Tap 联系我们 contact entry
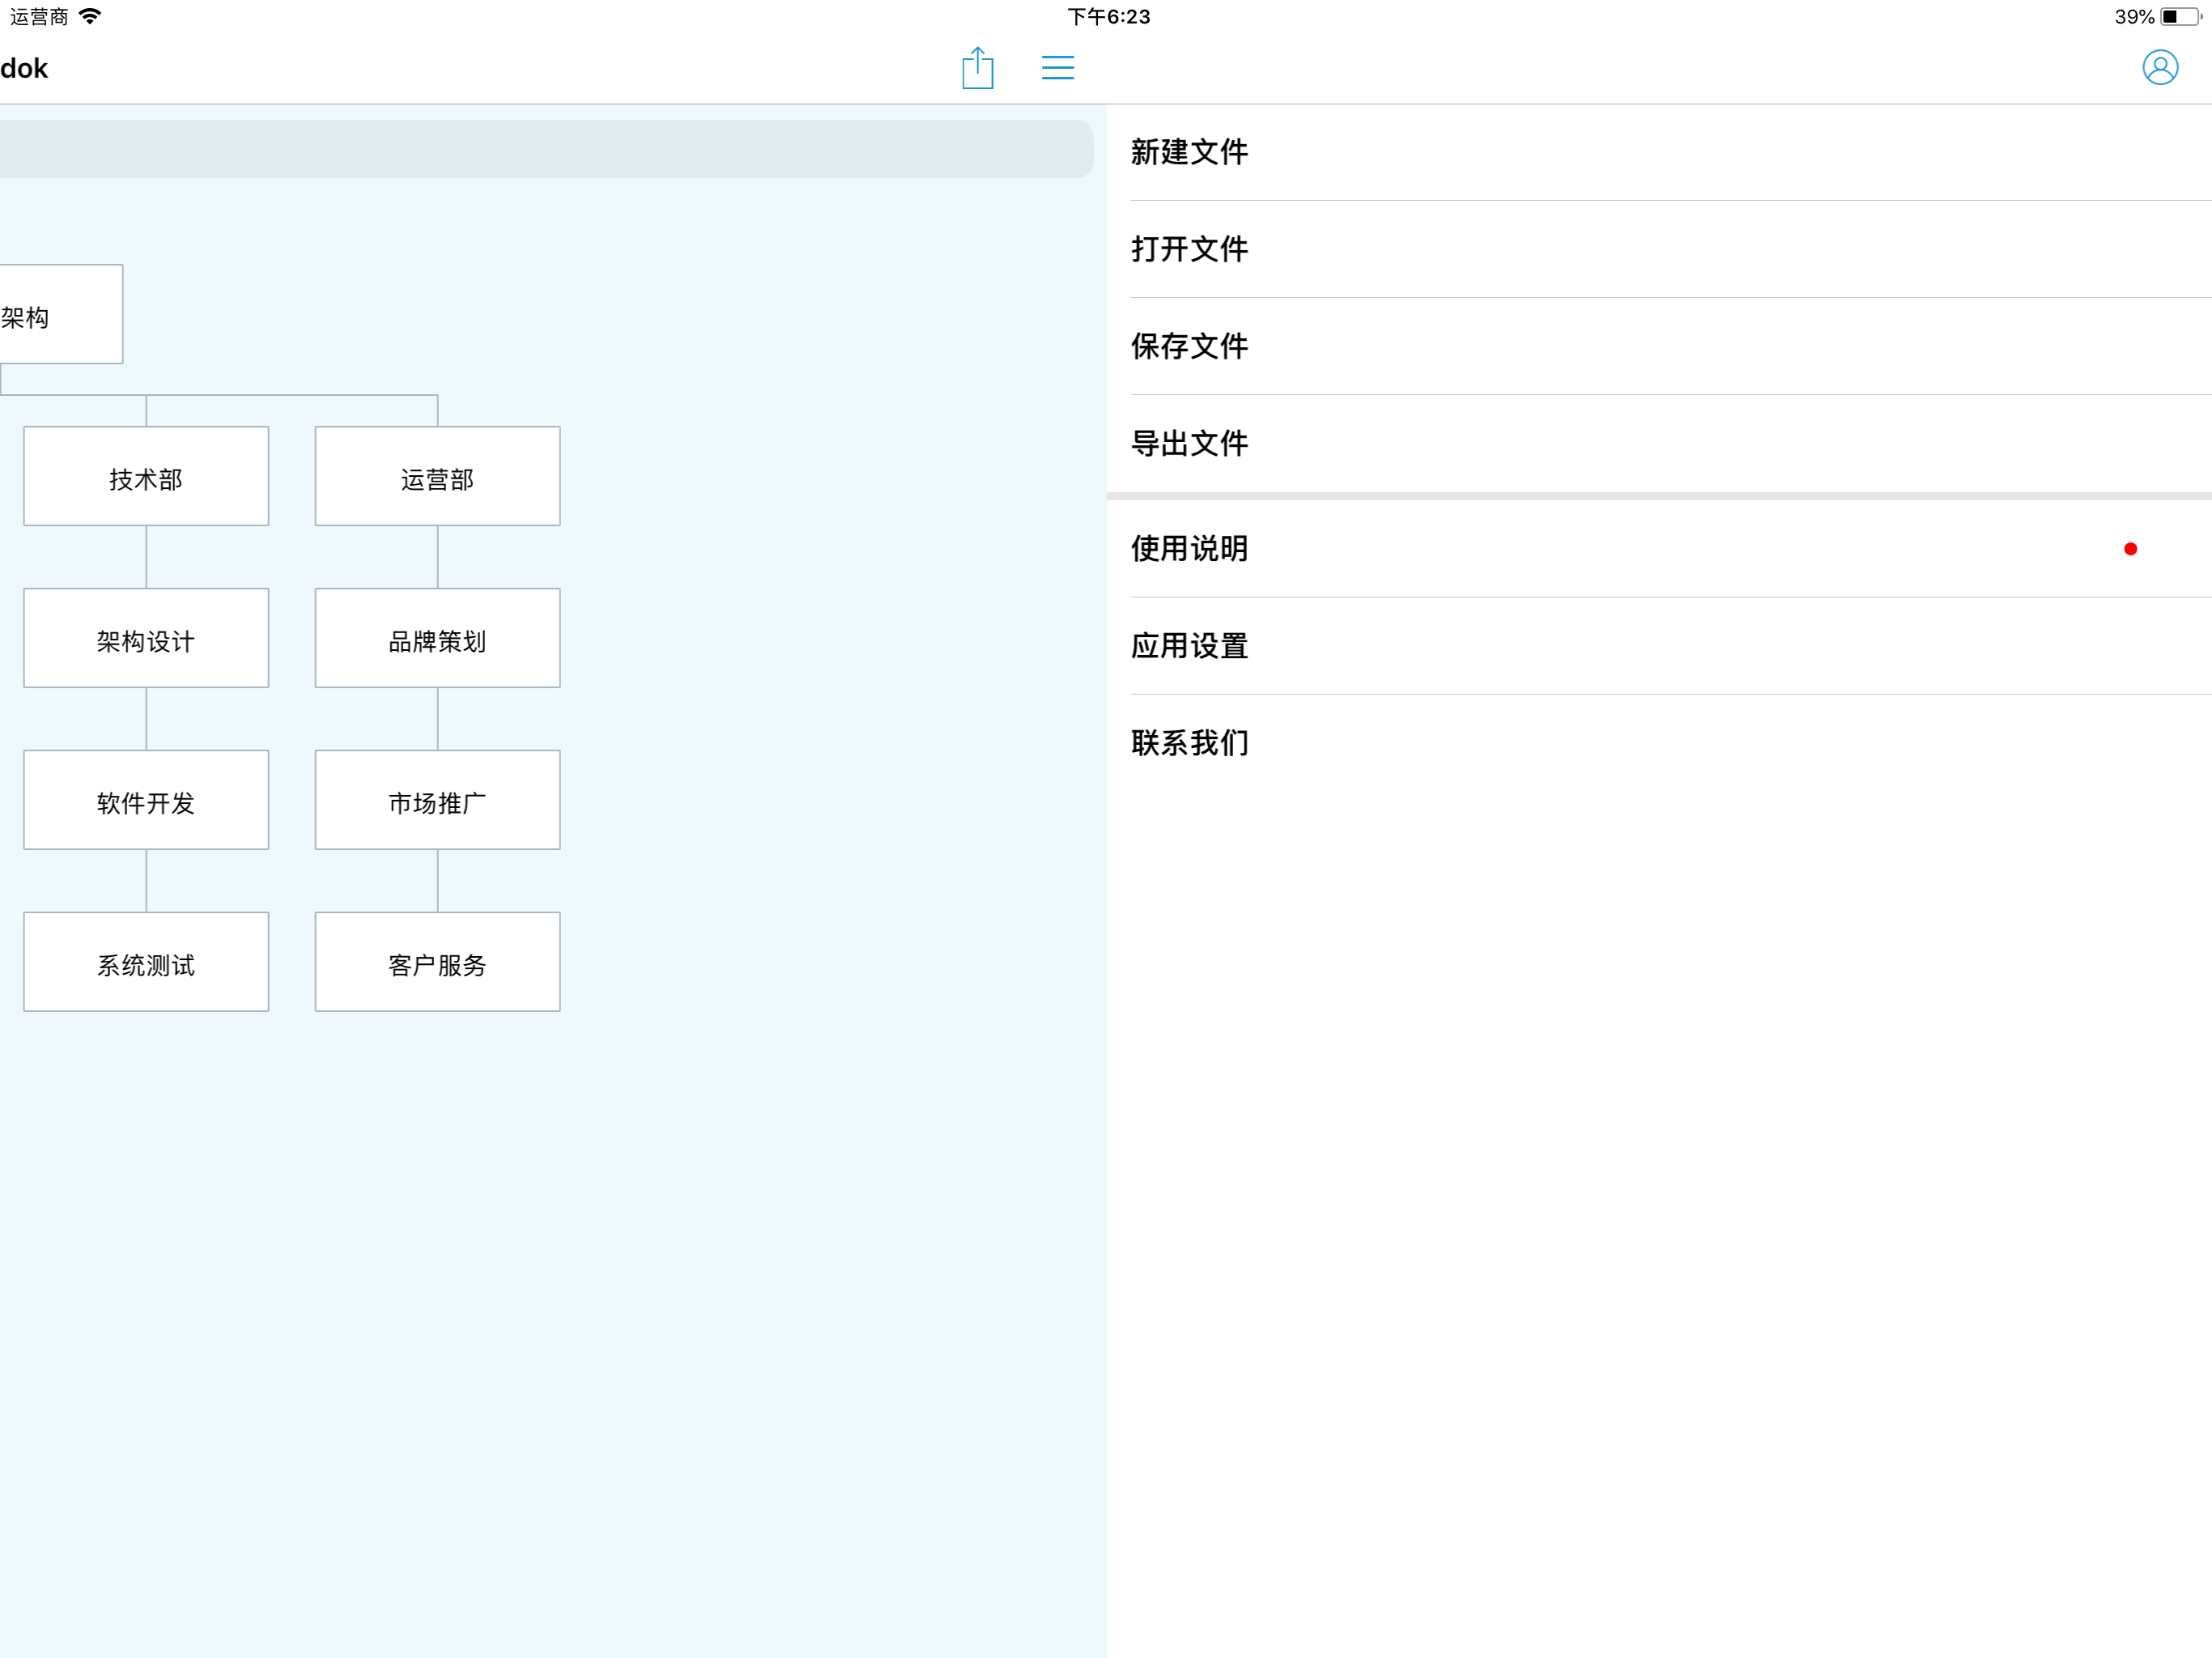The height and width of the screenshot is (1658, 2212). click(1189, 743)
